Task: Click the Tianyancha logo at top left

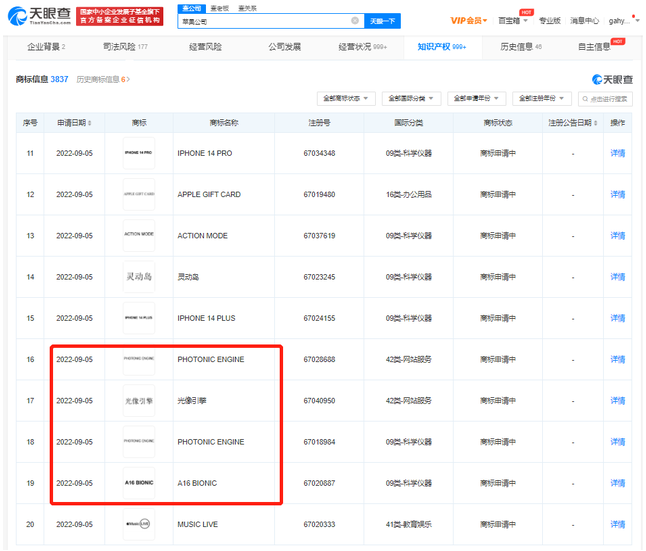Action: point(40,16)
